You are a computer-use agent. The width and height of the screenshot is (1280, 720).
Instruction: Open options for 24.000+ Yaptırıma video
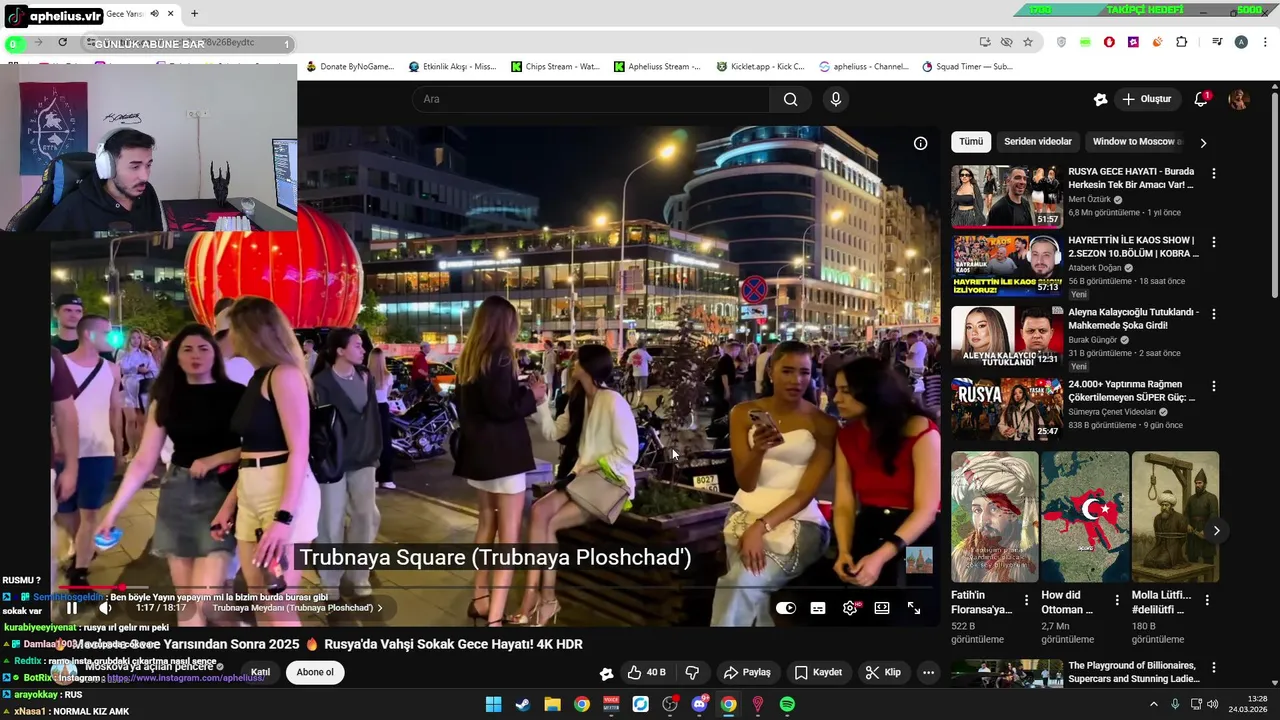(x=1214, y=386)
